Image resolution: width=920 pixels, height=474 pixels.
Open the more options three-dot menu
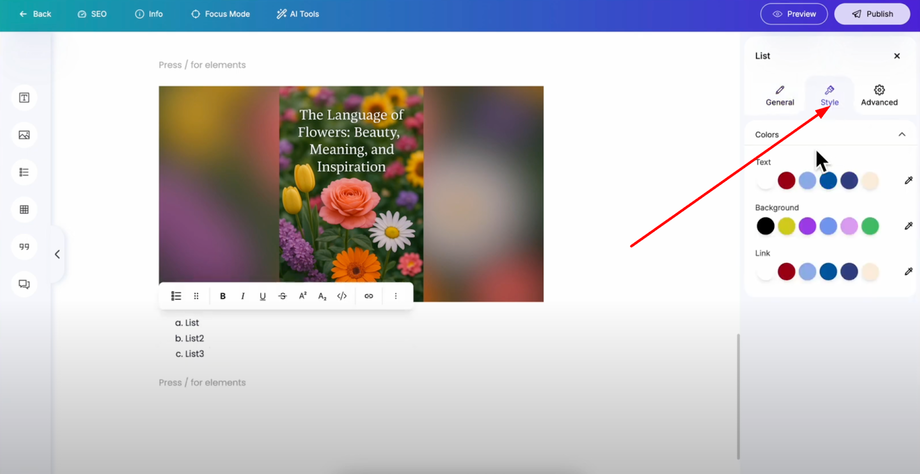[395, 296]
